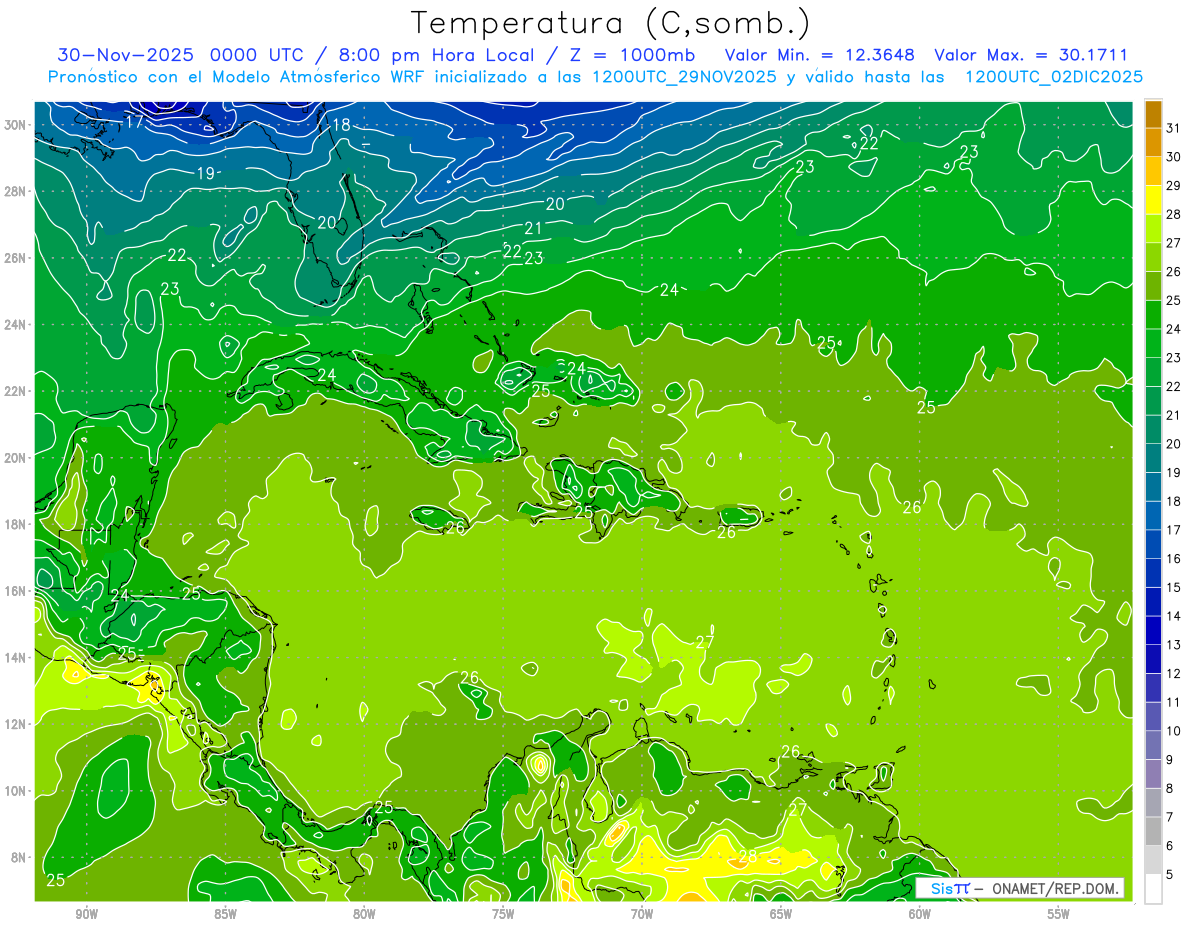Click the '90W' longitude axis label
This screenshot has width=1200, height=927.
coord(86,914)
